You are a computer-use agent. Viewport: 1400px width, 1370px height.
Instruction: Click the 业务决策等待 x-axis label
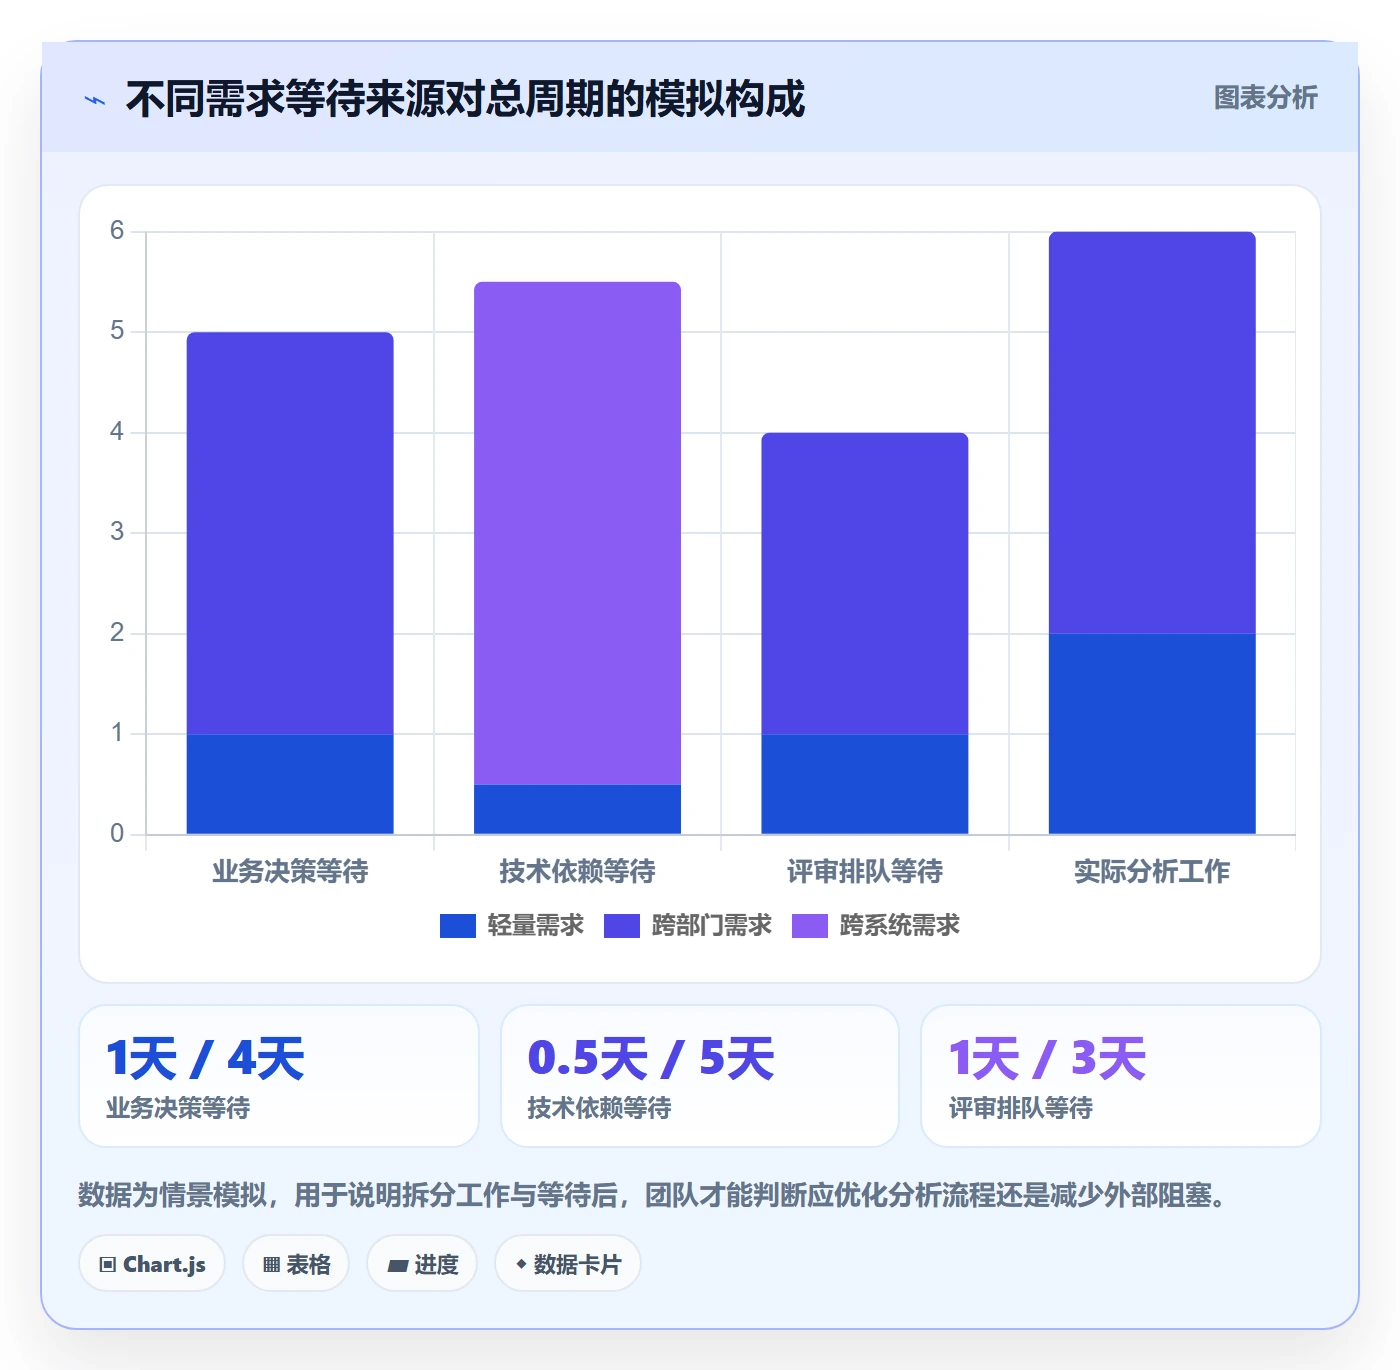click(x=290, y=872)
